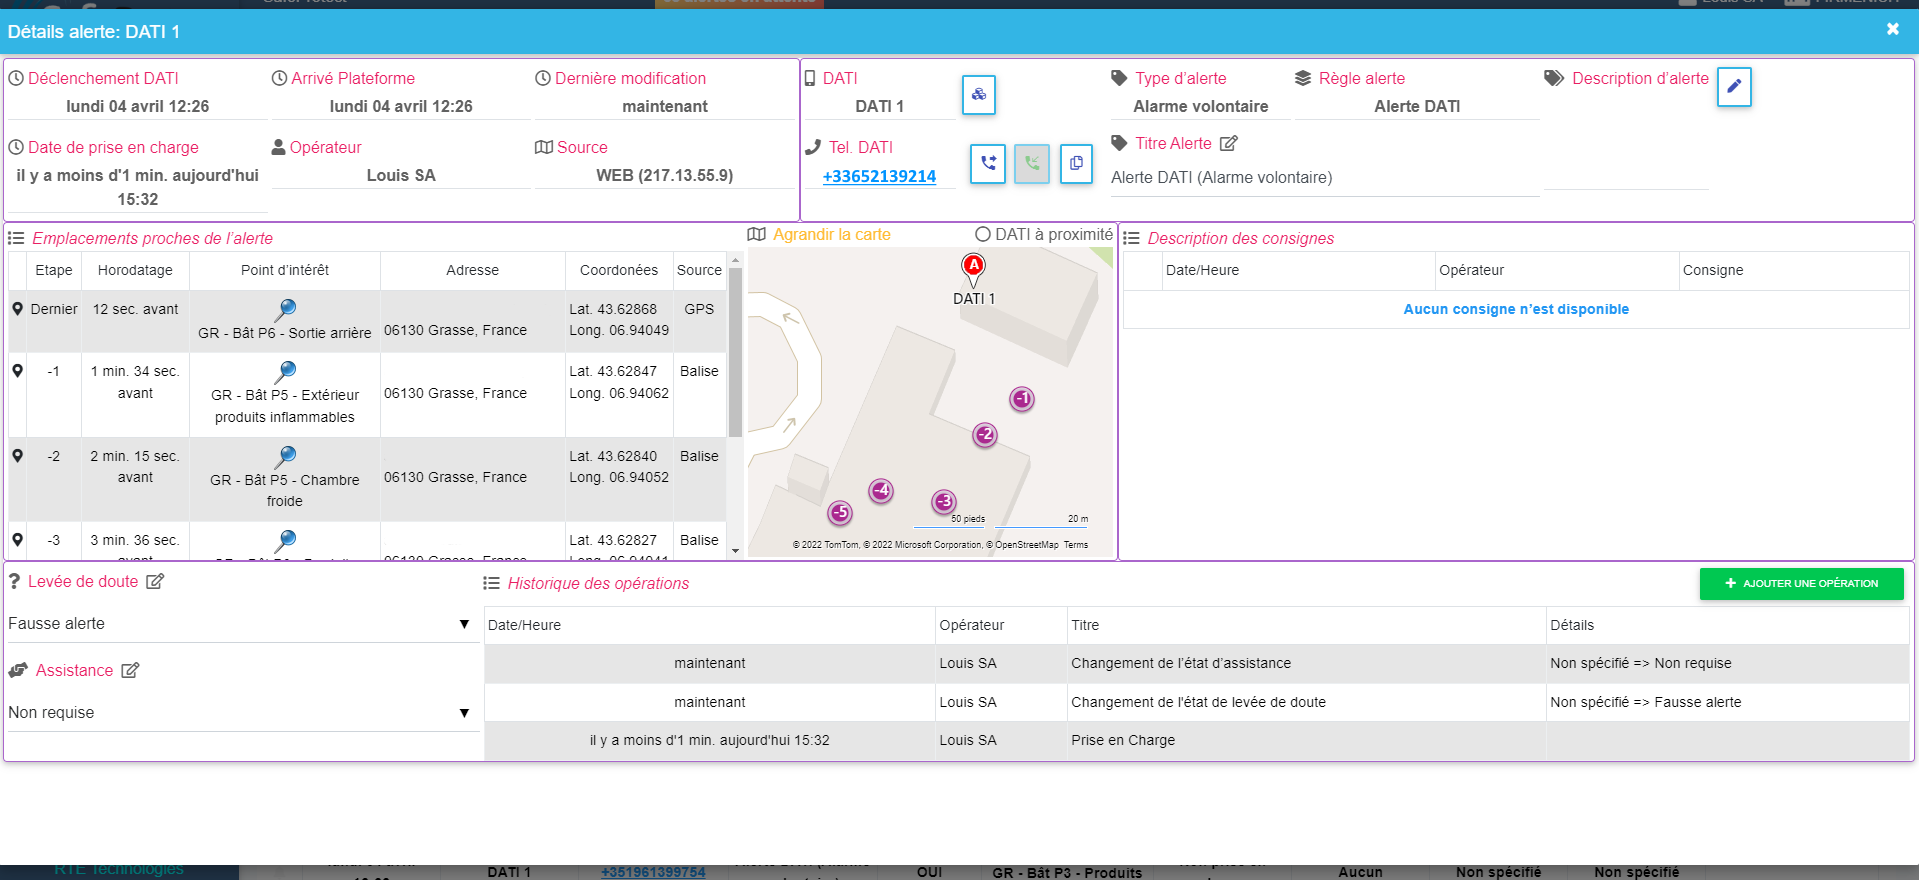Click Coordonées column header
Image resolution: width=1919 pixels, height=880 pixels.
click(x=619, y=270)
